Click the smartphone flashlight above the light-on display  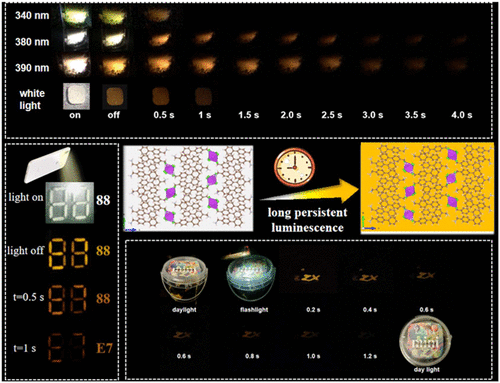point(47,165)
